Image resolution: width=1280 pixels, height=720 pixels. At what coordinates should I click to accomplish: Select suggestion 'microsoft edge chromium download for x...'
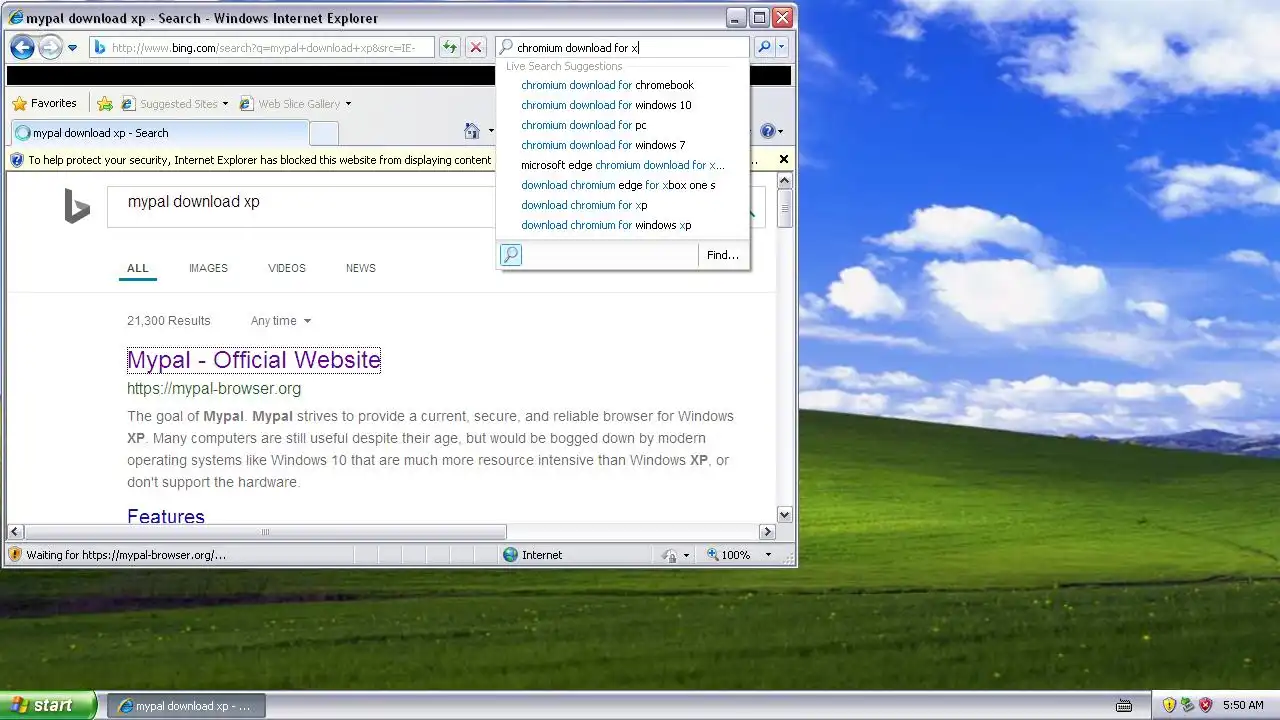[x=622, y=165]
